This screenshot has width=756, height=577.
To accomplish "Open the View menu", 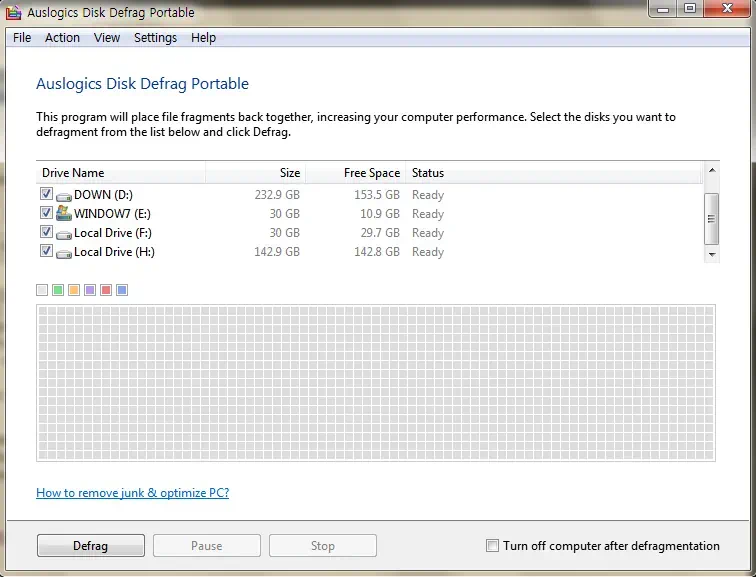I will [107, 38].
